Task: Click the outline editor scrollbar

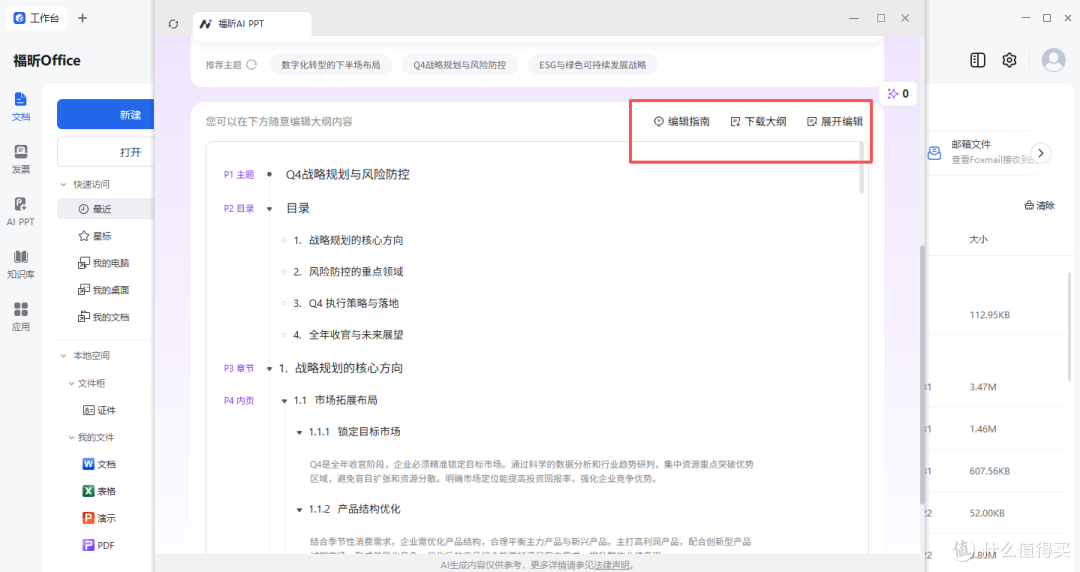Action: pos(861,167)
